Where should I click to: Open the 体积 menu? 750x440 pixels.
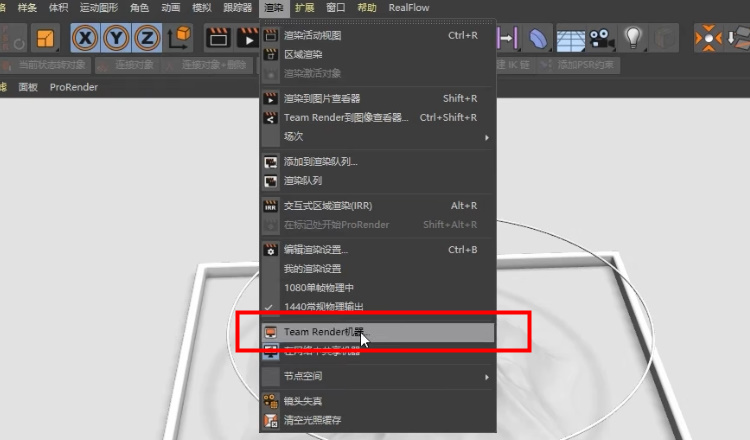tap(58, 8)
